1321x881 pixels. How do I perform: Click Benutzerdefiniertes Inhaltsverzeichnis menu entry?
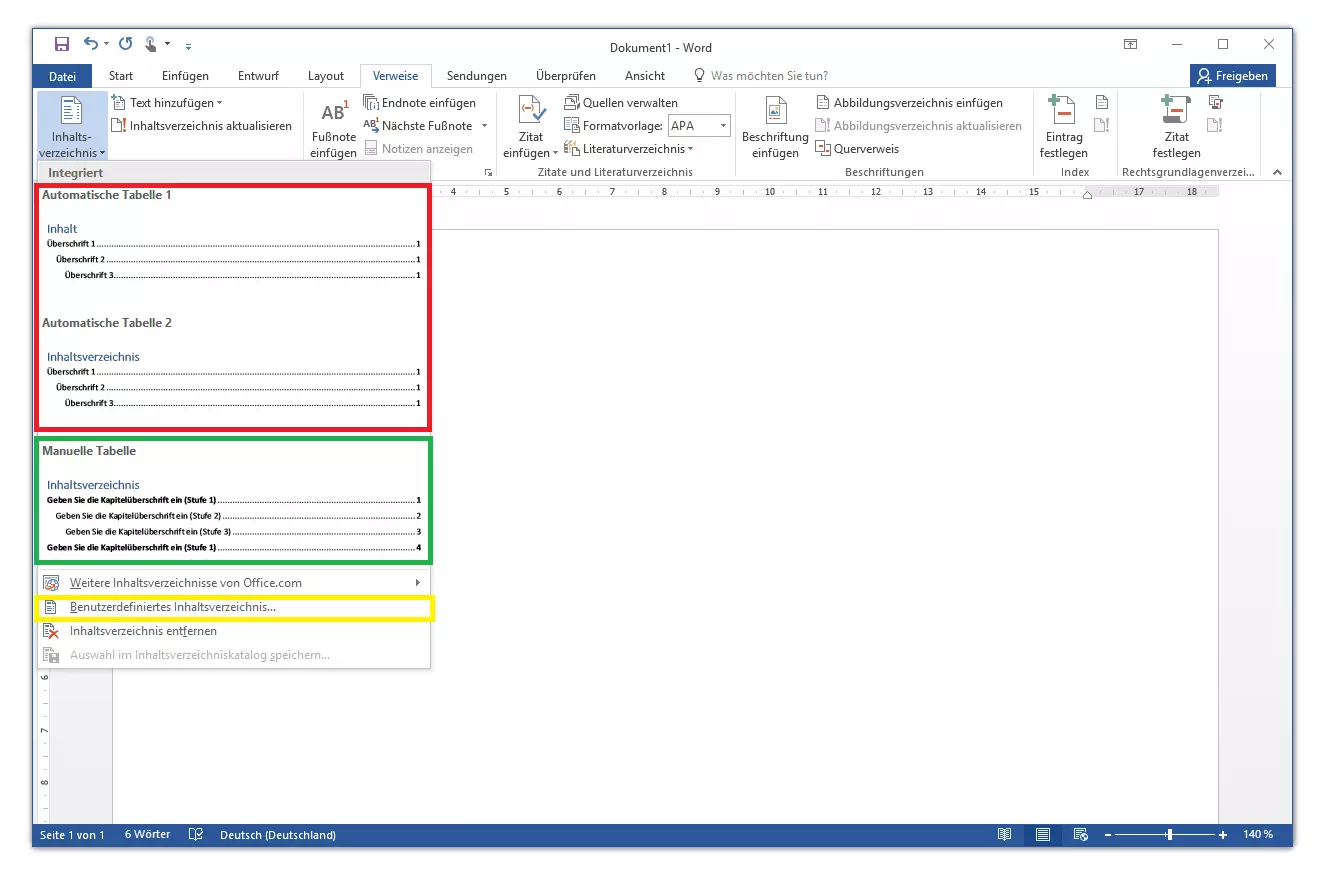click(233, 607)
